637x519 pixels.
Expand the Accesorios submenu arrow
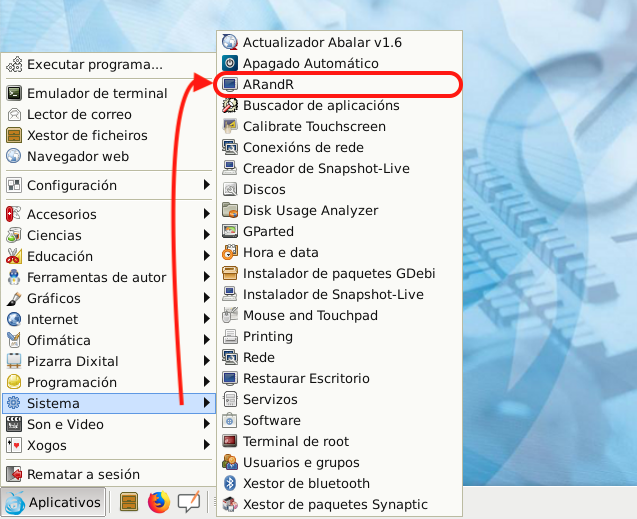coord(206,214)
